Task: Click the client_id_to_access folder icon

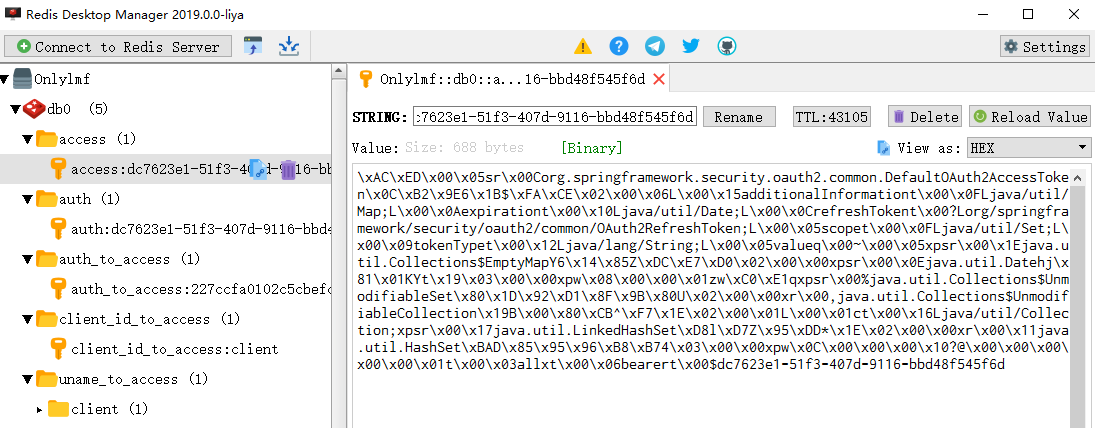Action: [x=46, y=320]
